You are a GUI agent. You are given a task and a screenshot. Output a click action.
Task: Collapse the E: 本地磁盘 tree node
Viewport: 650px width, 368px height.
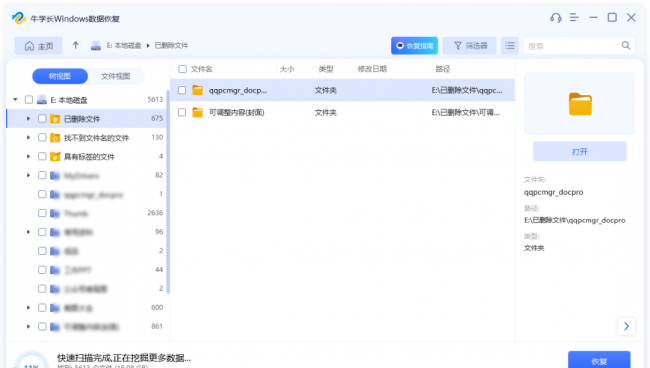[15, 99]
